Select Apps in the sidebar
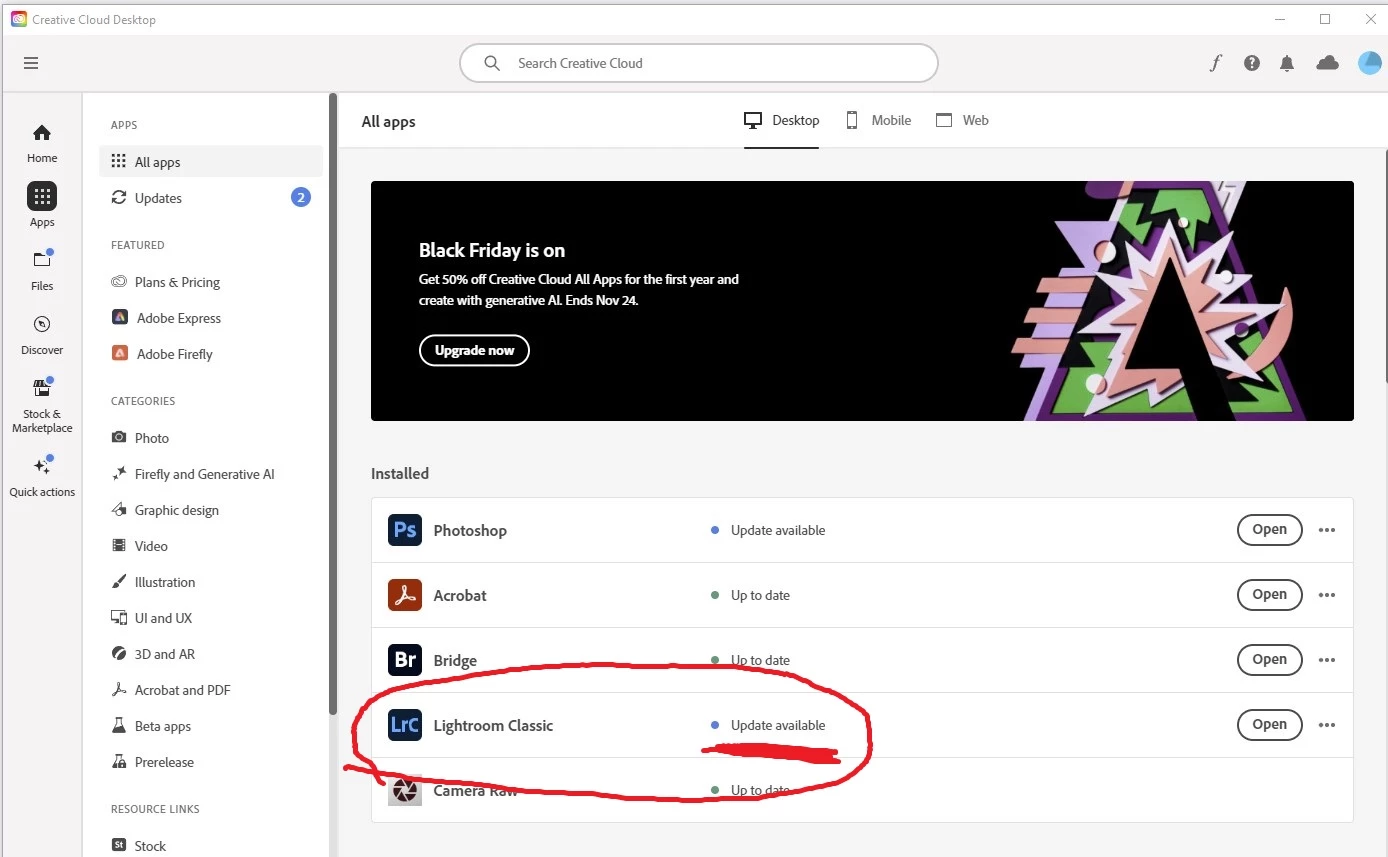 42,205
